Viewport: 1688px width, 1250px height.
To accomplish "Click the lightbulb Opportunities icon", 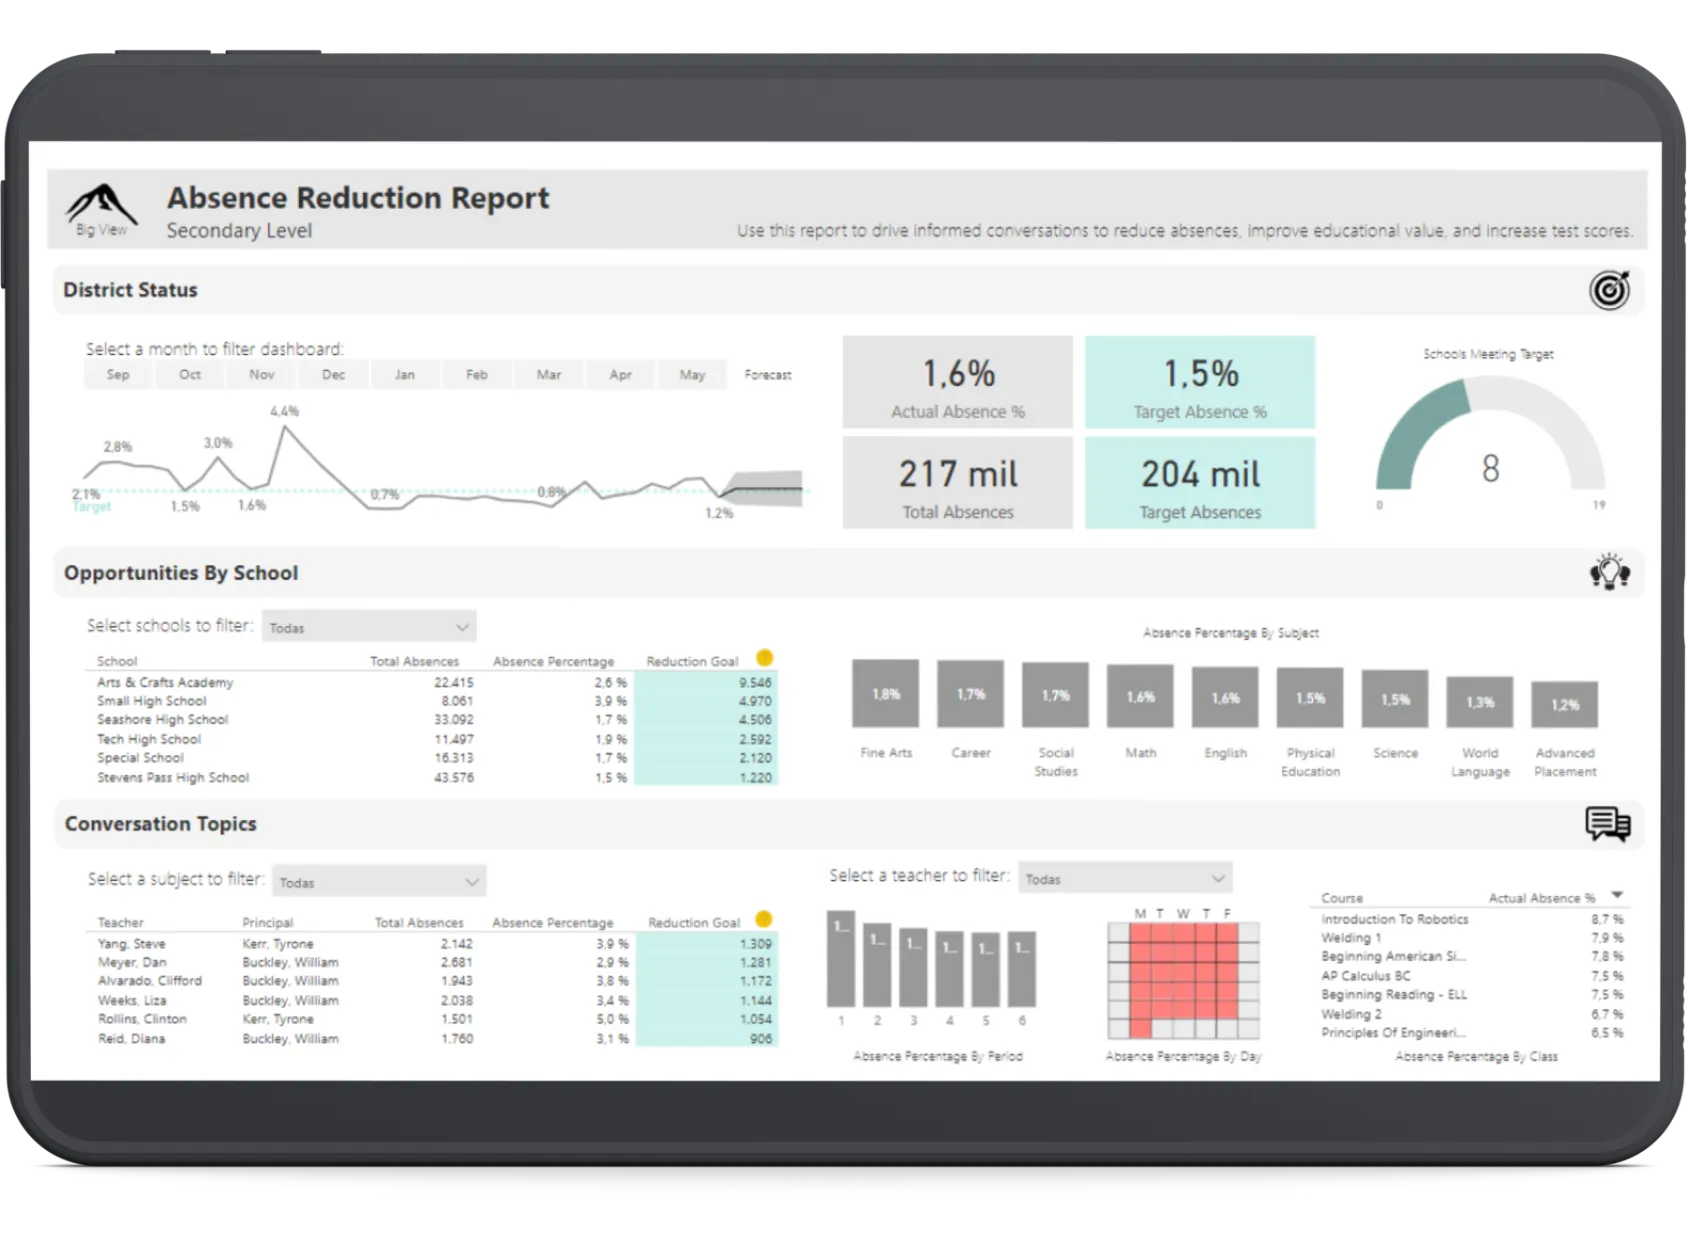I will pos(1609,572).
